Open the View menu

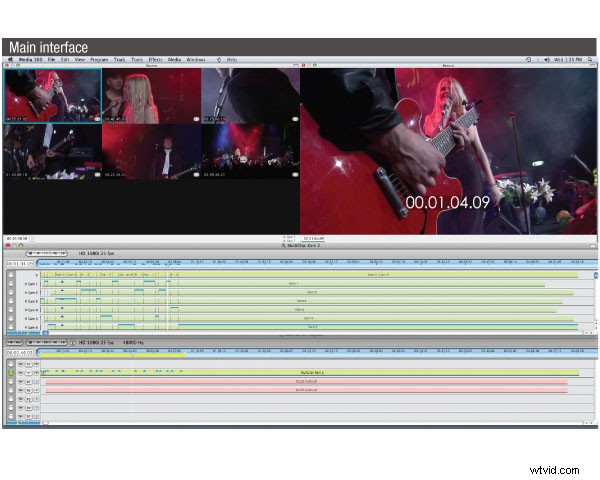[80, 60]
